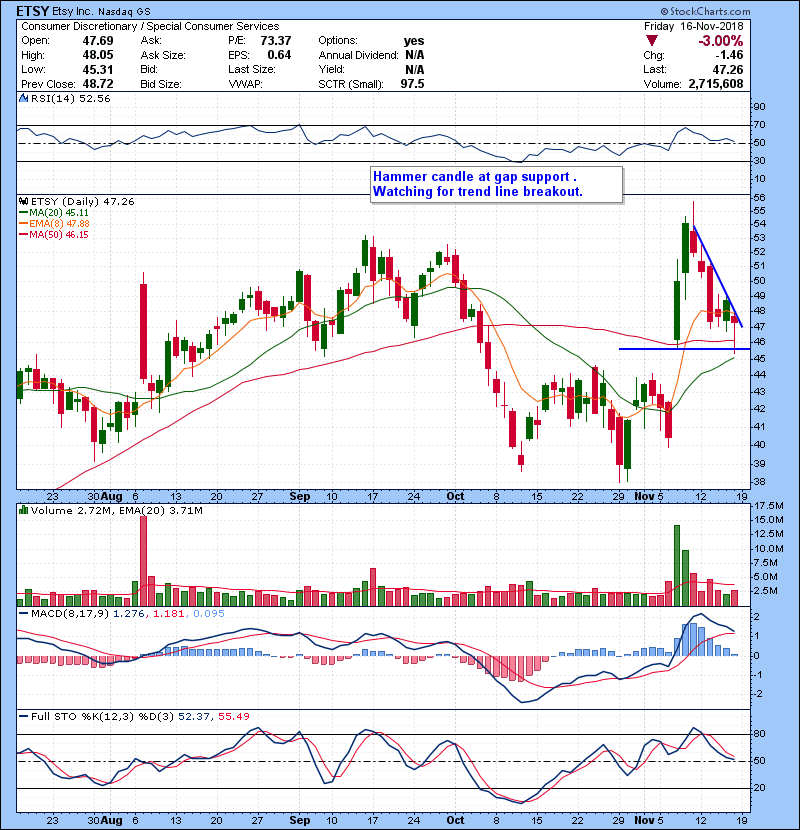Click the header Volume value 2,715,608
The image size is (800, 830).
[x=716, y=84]
